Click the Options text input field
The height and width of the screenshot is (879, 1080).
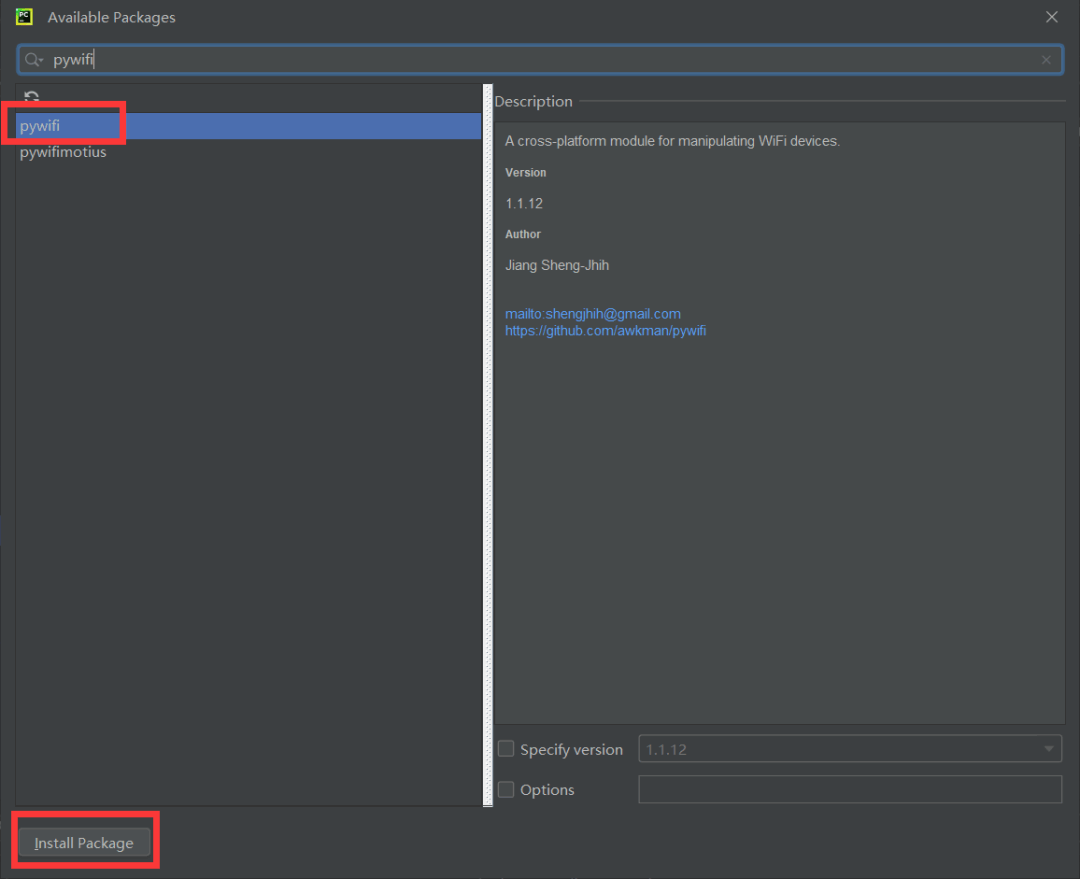(x=849, y=789)
